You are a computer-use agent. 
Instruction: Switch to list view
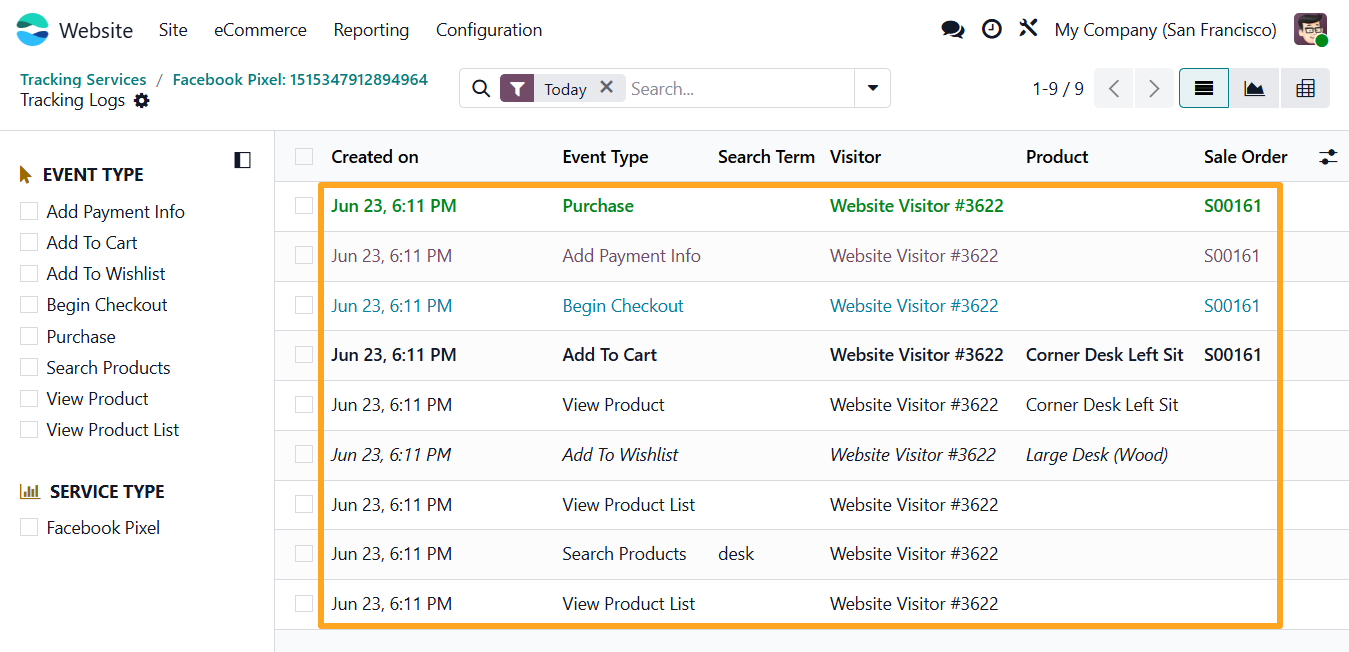[1204, 88]
